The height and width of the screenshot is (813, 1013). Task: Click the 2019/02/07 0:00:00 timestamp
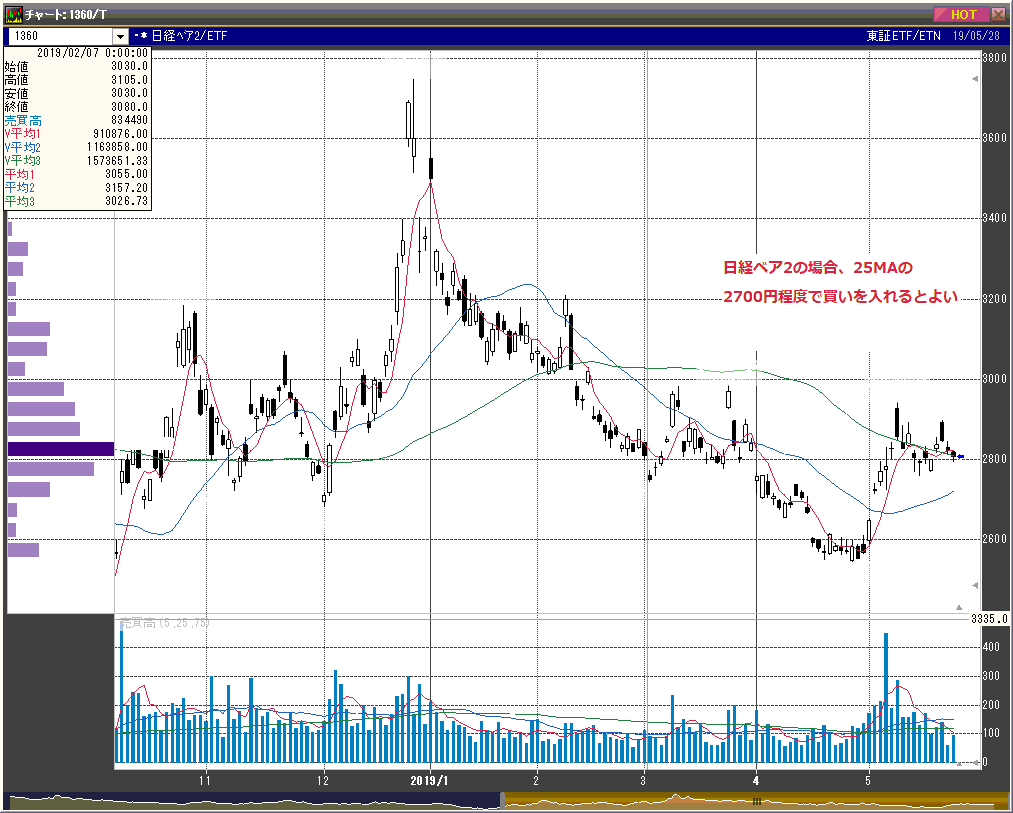point(92,53)
